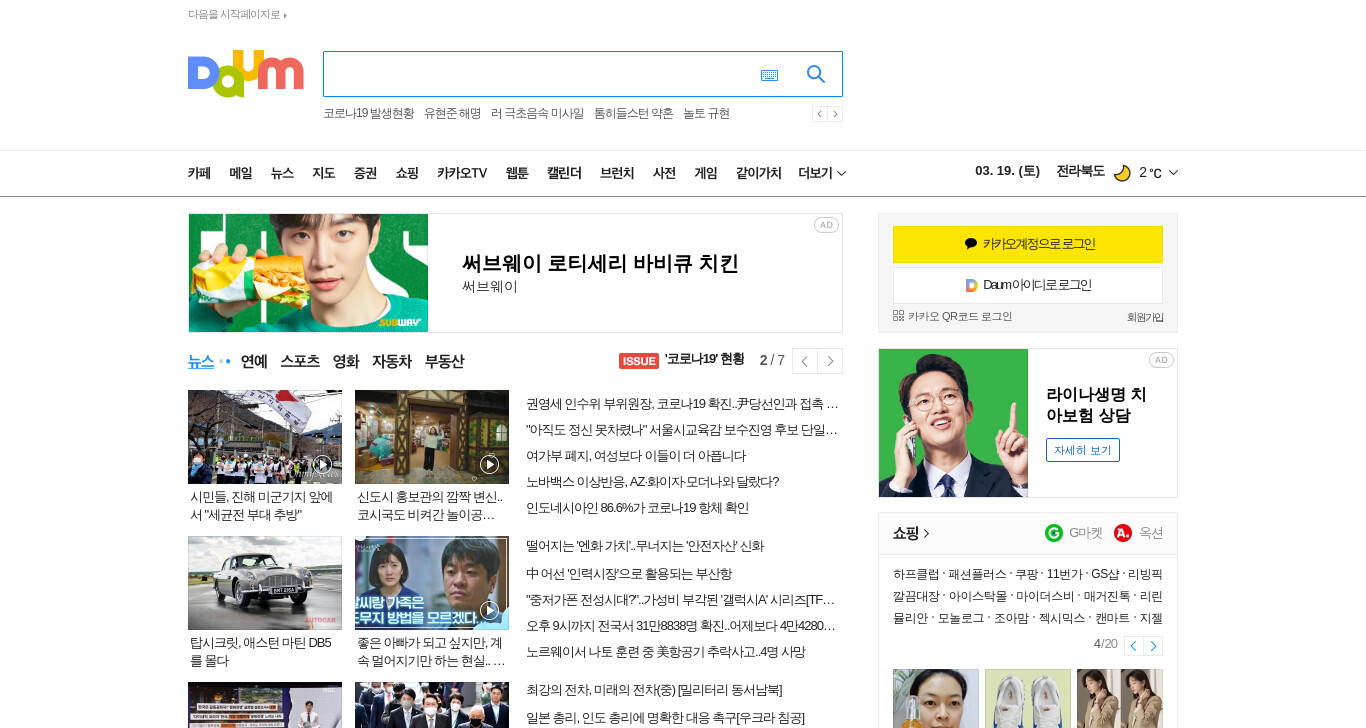Log in with Daum아이디 button
Screen dimensions: 1366x728
click(1028, 285)
